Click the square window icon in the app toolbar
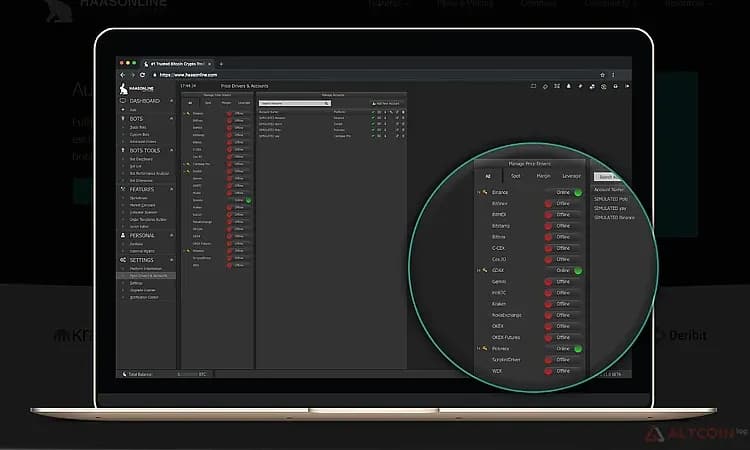The height and width of the screenshot is (450, 750). (x=533, y=86)
